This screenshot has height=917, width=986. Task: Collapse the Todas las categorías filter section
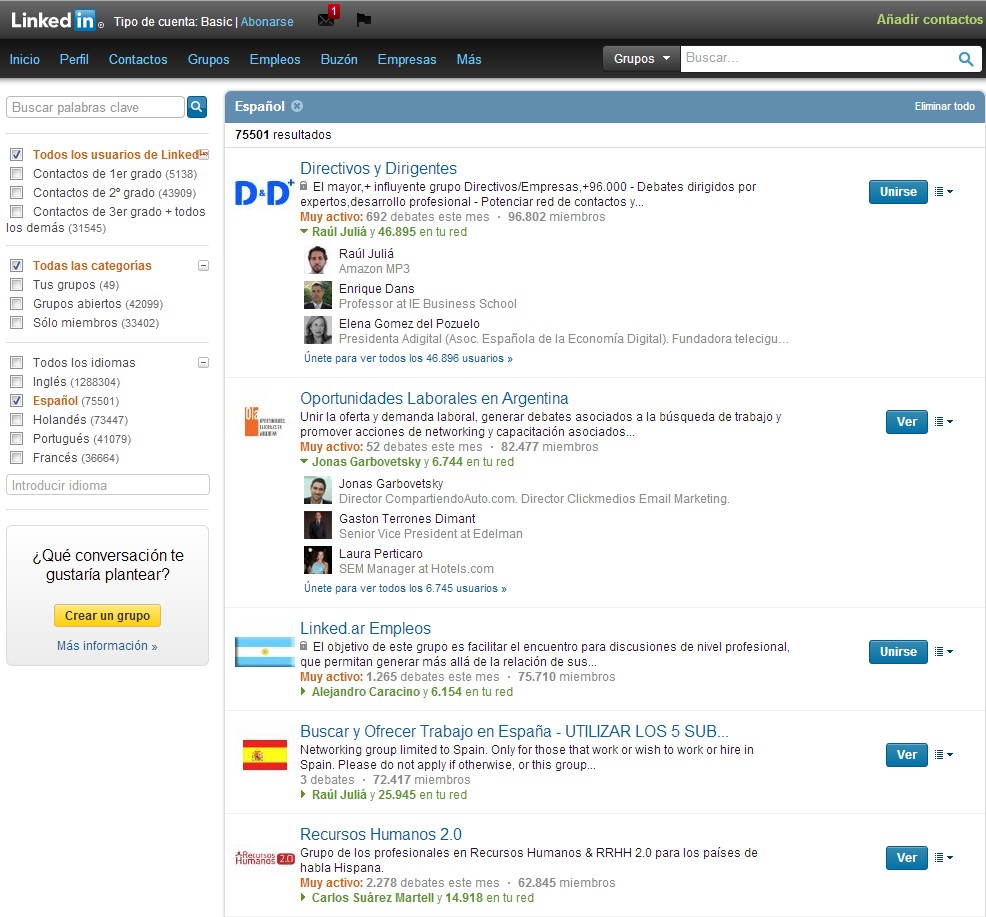tap(203, 265)
